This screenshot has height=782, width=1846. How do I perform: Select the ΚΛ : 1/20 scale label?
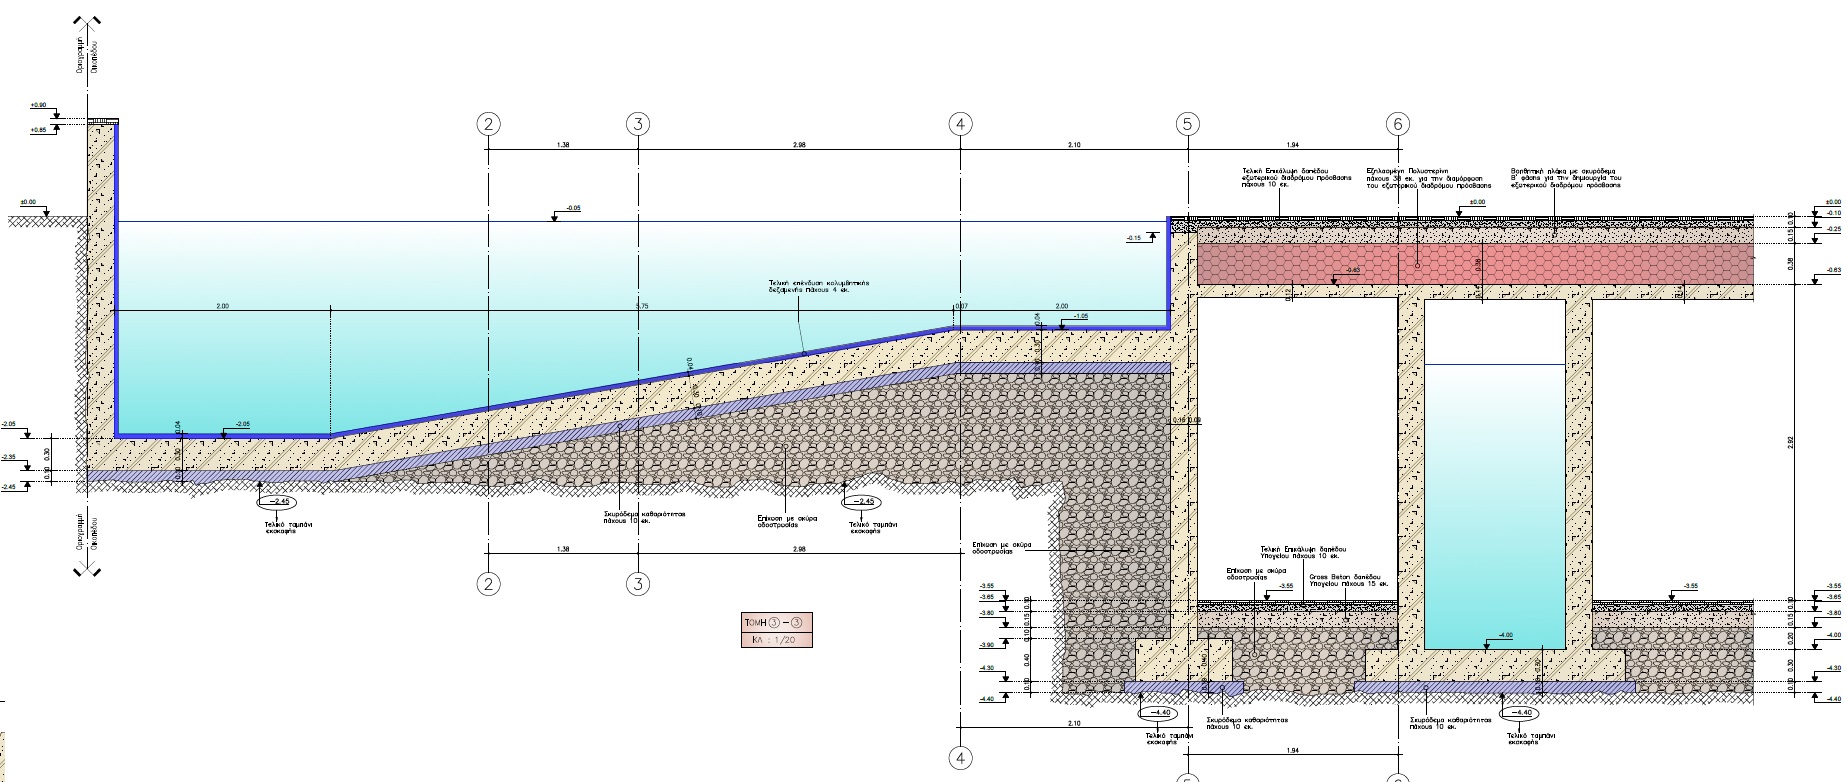[776, 639]
